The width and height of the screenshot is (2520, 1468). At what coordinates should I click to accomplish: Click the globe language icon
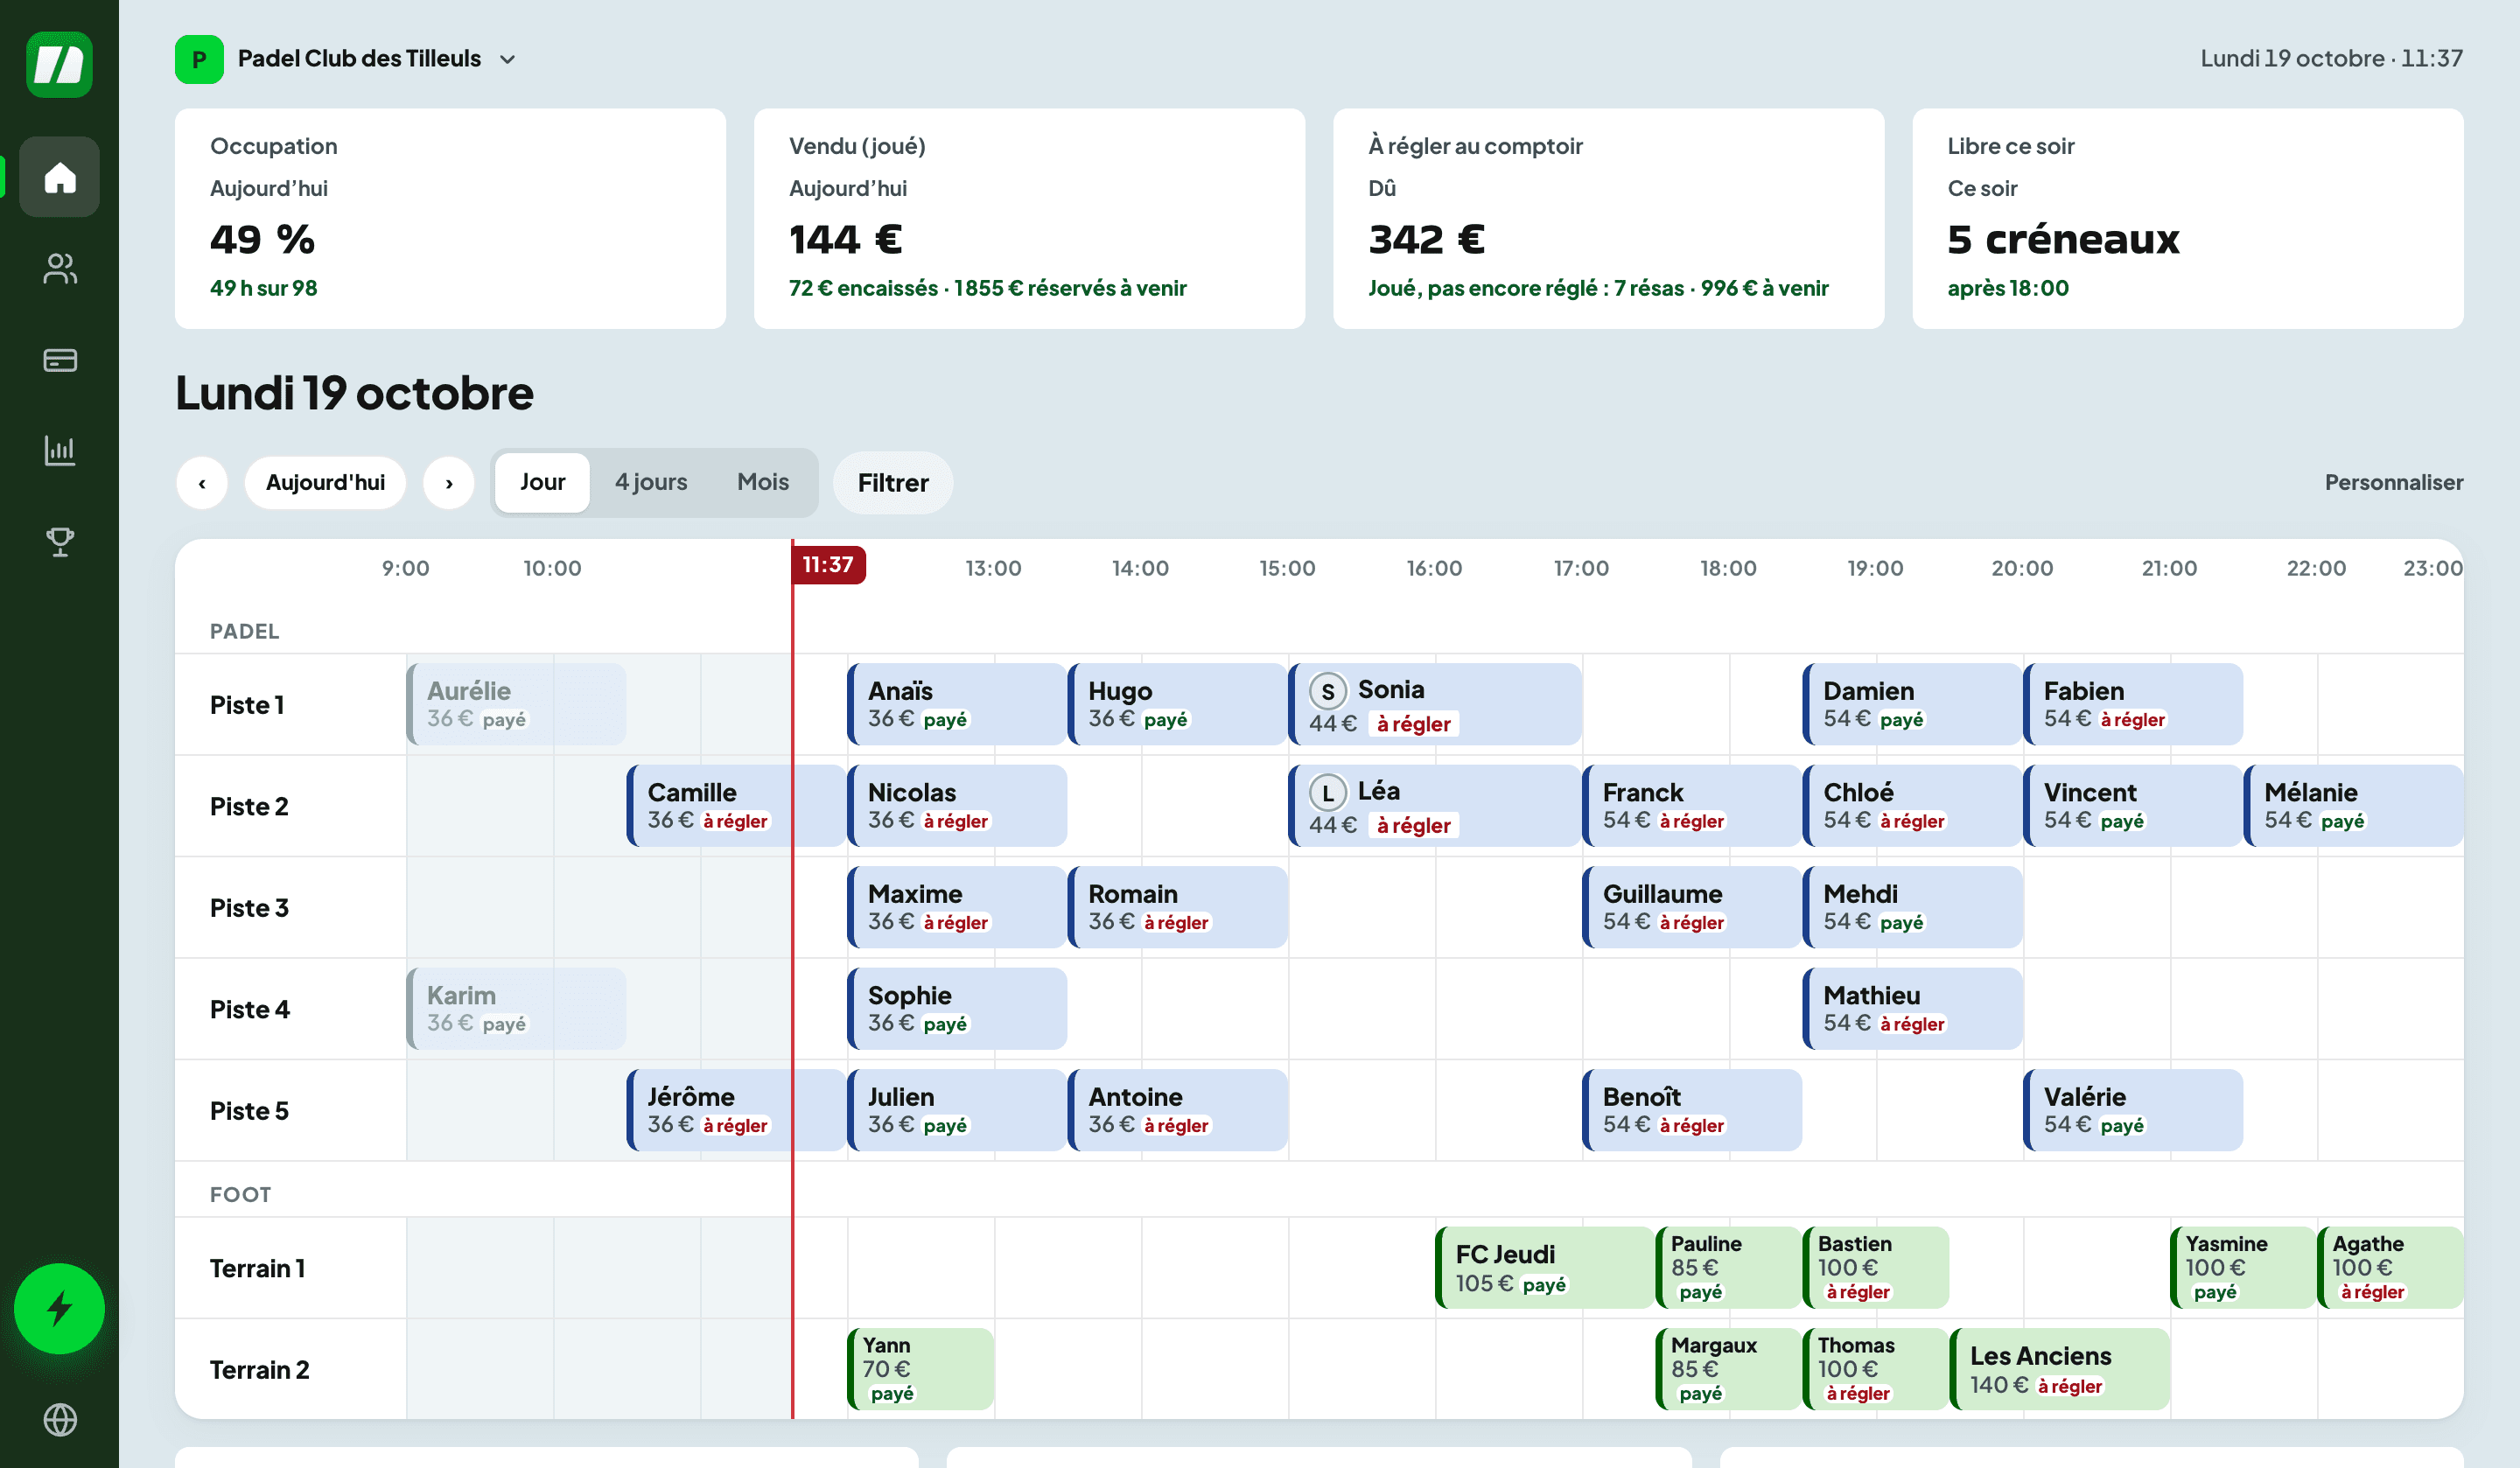click(x=59, y=1419)
